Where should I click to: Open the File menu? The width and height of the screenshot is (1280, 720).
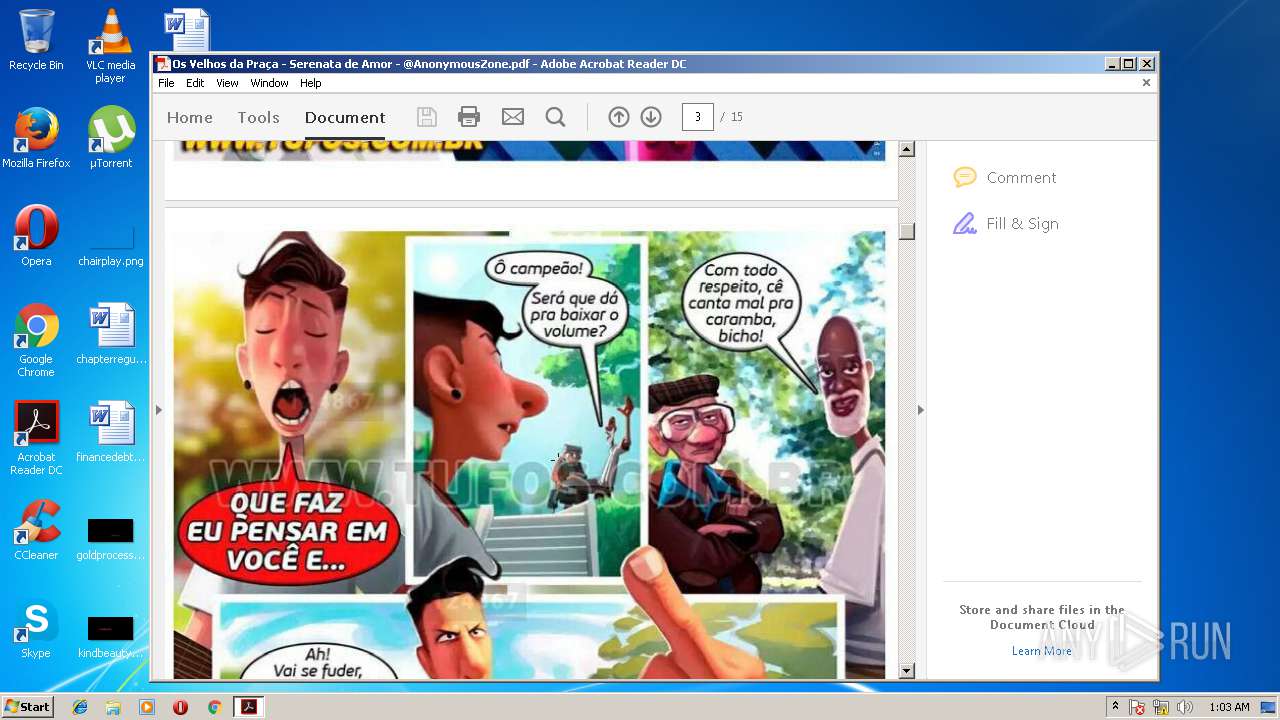(x=166, y=83)
